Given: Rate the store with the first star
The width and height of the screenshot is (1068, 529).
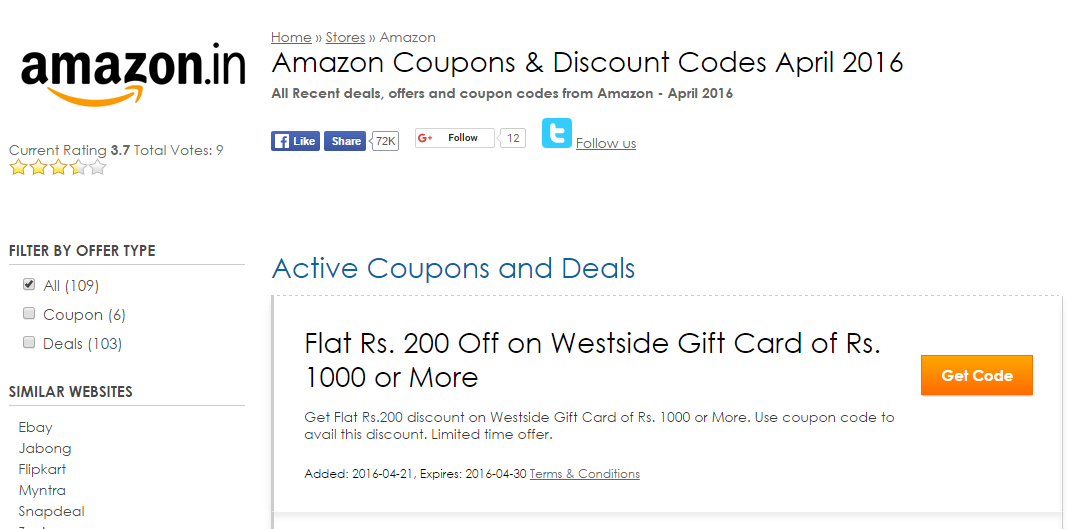Looking at the screenshot, I should pyautogui.click(x=18, y=167).
